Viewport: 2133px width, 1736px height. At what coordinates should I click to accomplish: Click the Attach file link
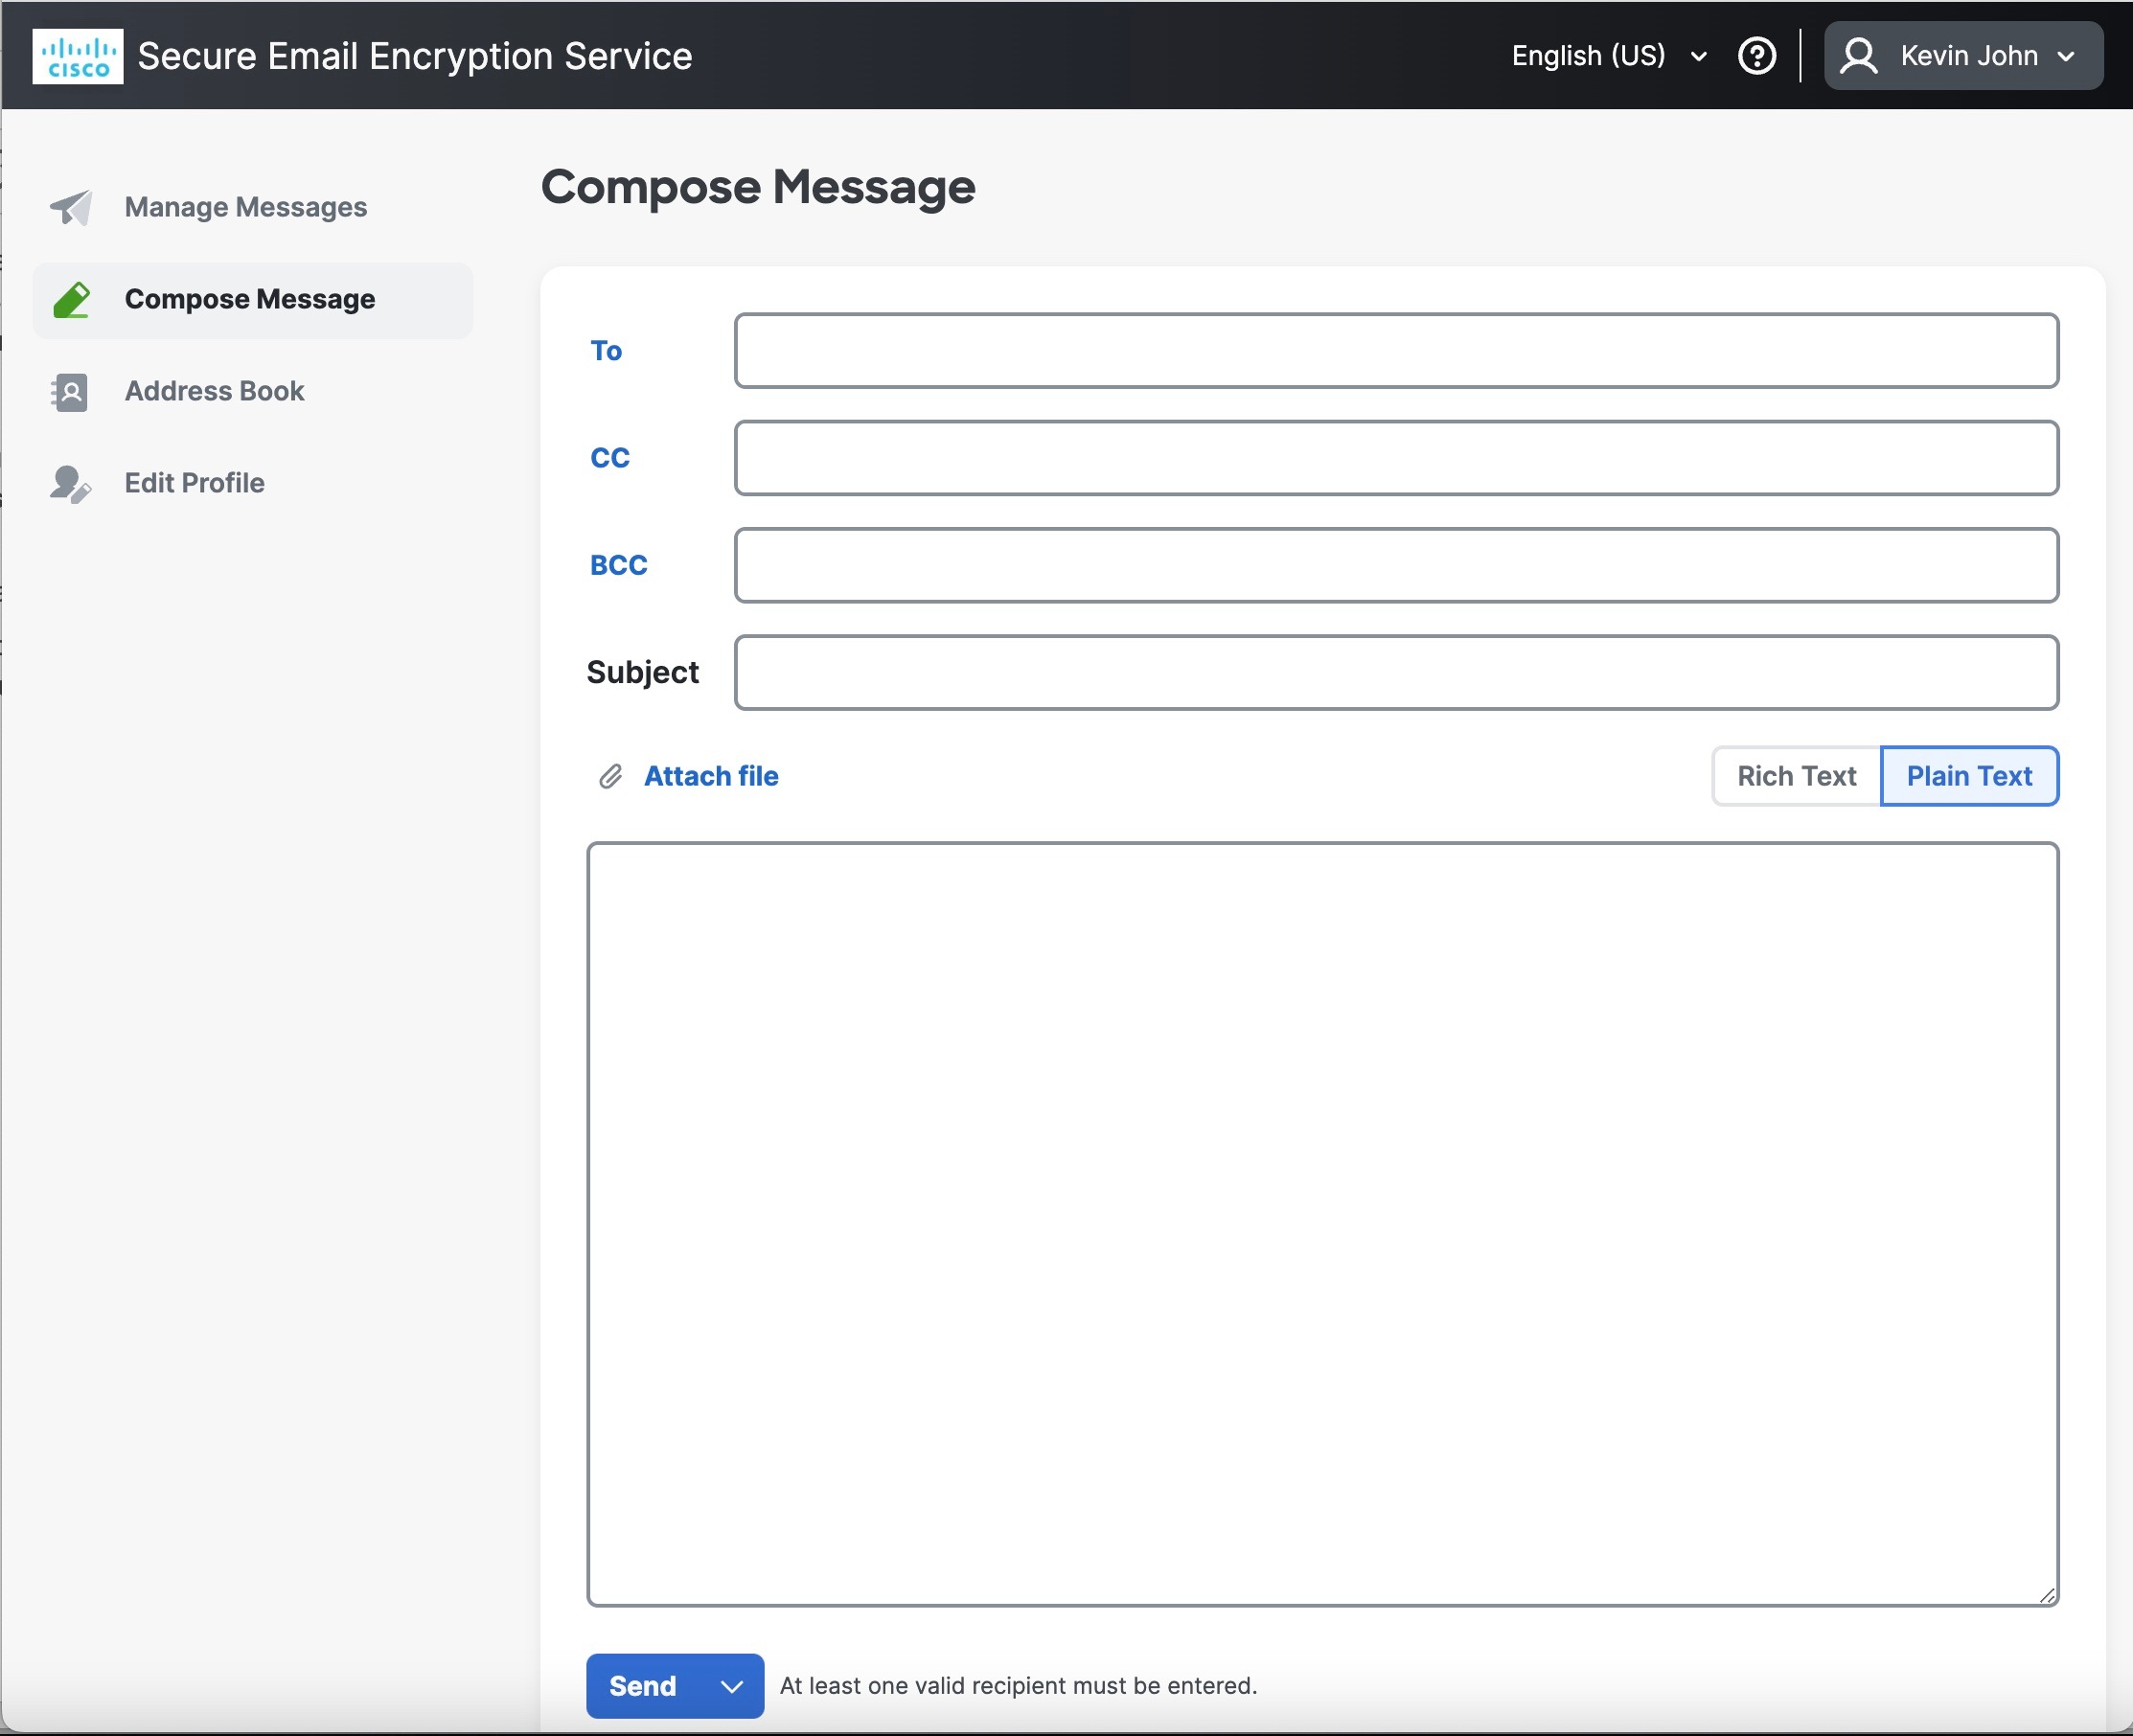coord(711,776)
